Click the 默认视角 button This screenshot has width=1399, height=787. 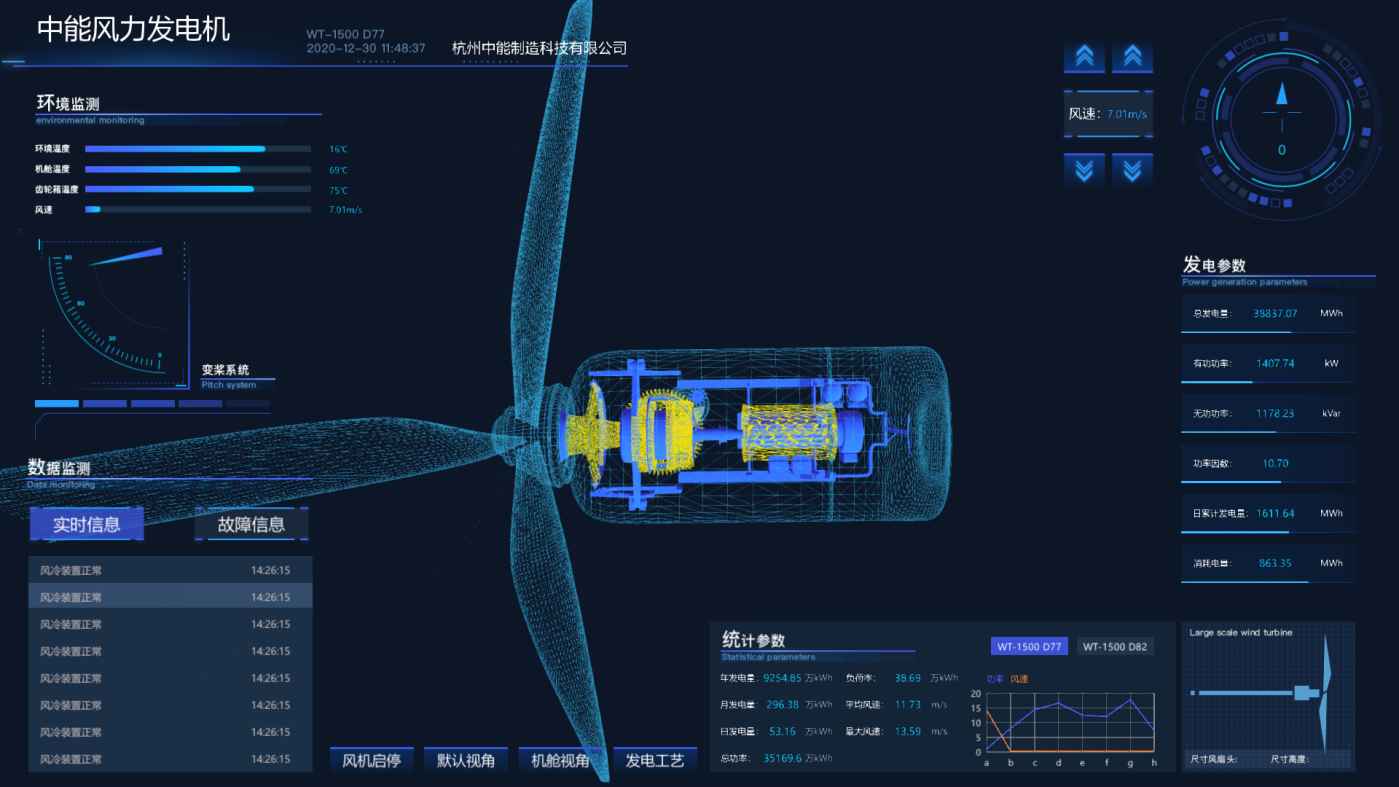pos(465,760)
